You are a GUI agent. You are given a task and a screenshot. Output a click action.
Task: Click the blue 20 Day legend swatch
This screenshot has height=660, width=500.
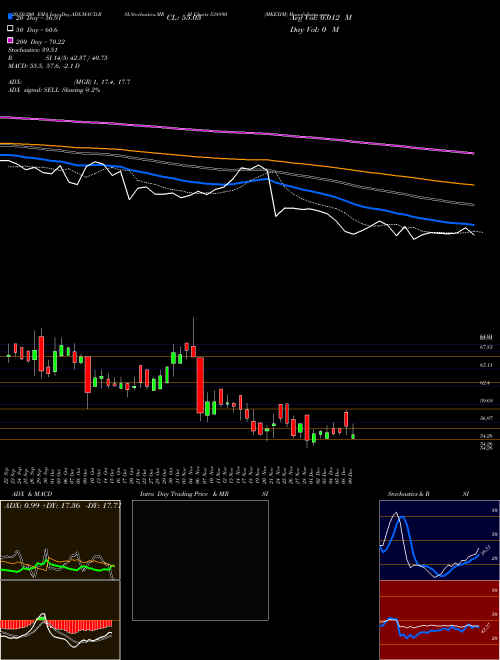pyautogui.click(x=10, y=16)
